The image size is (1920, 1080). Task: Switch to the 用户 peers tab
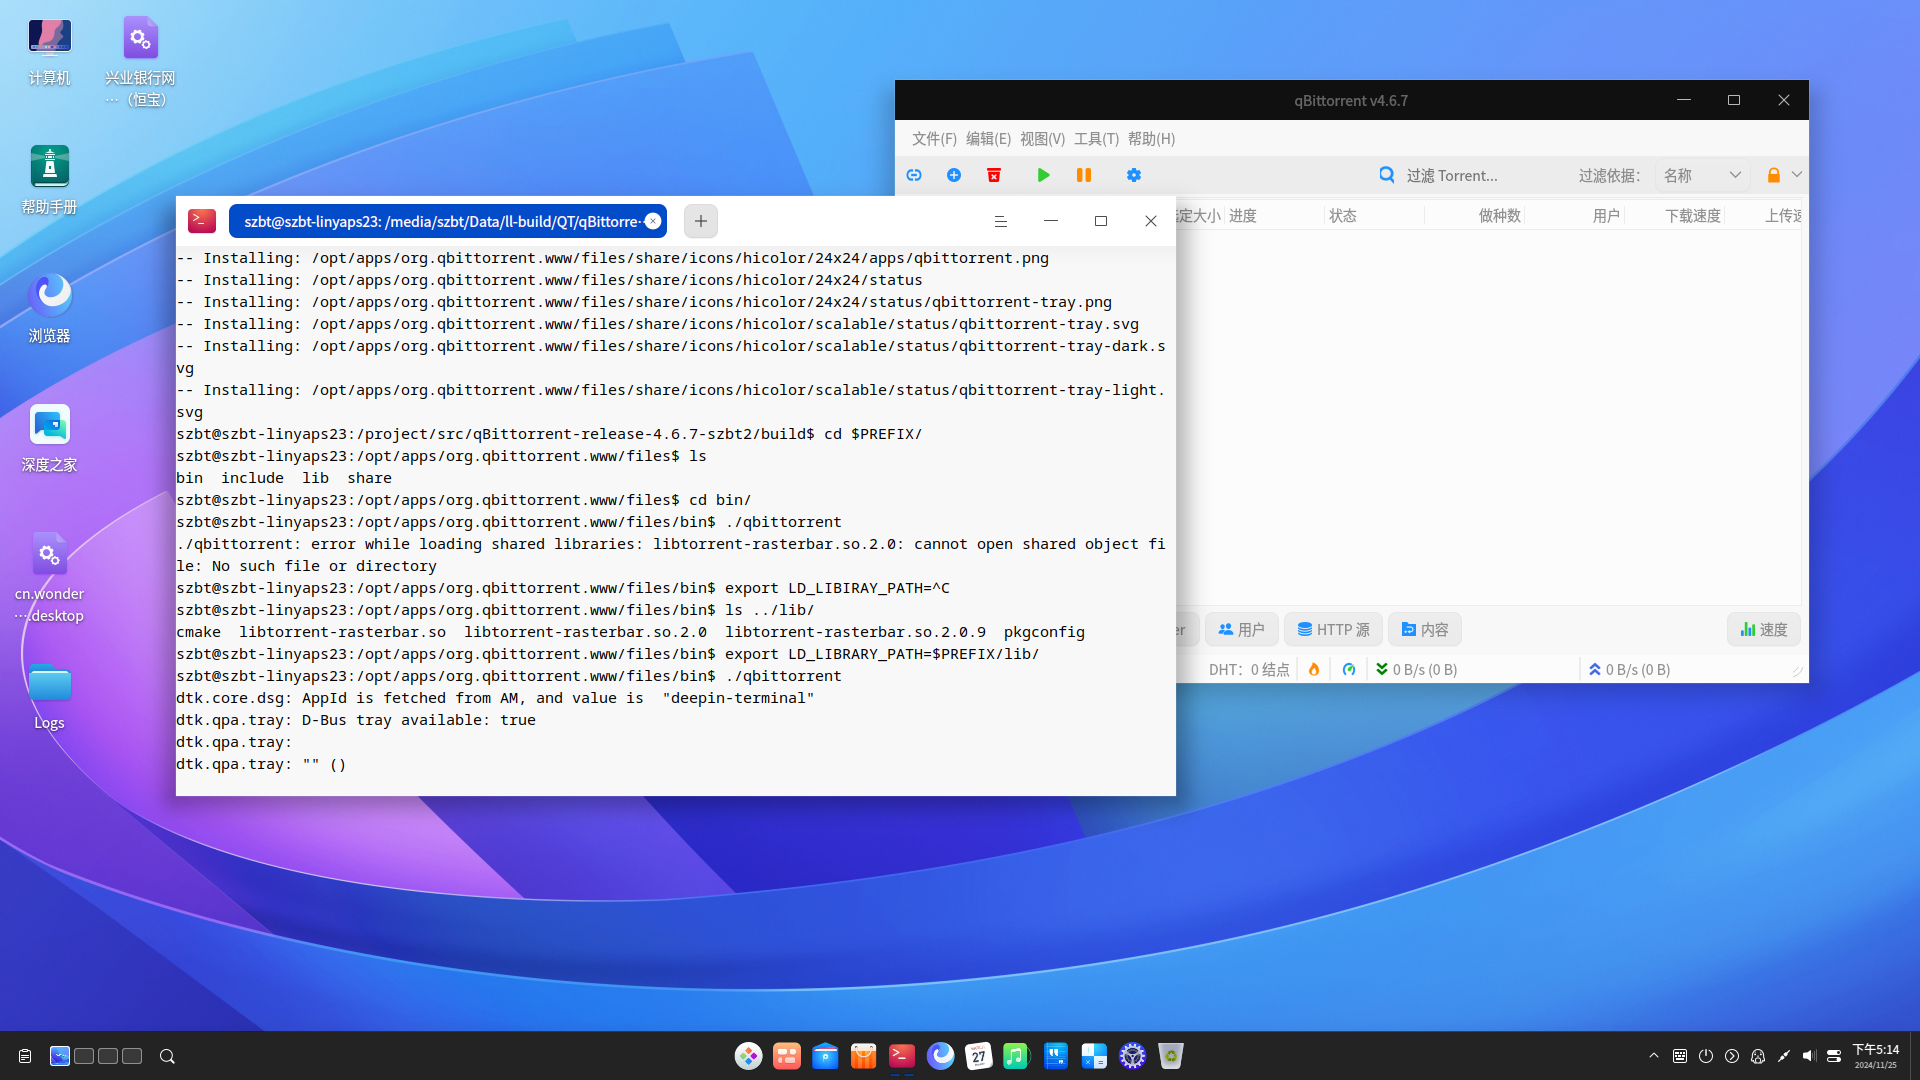1241,629
